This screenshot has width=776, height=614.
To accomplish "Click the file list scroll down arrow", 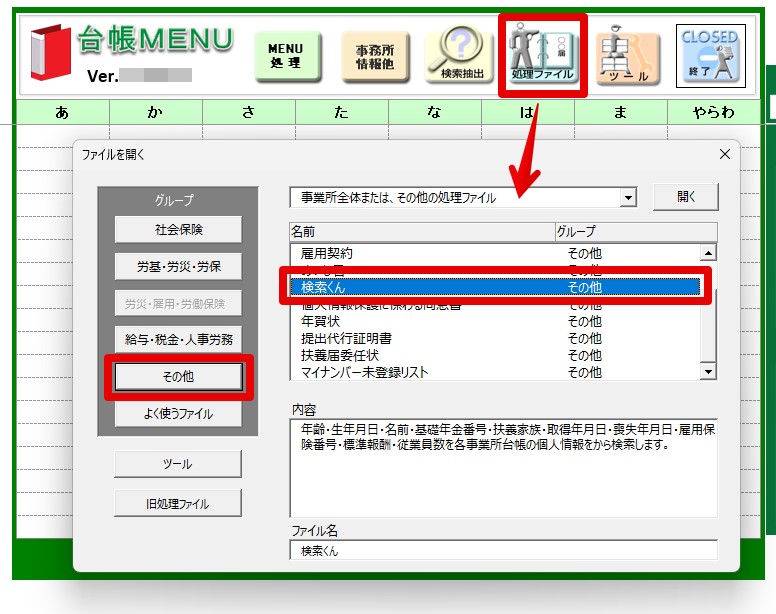I will pyautogui.click(x=708, y=372).
